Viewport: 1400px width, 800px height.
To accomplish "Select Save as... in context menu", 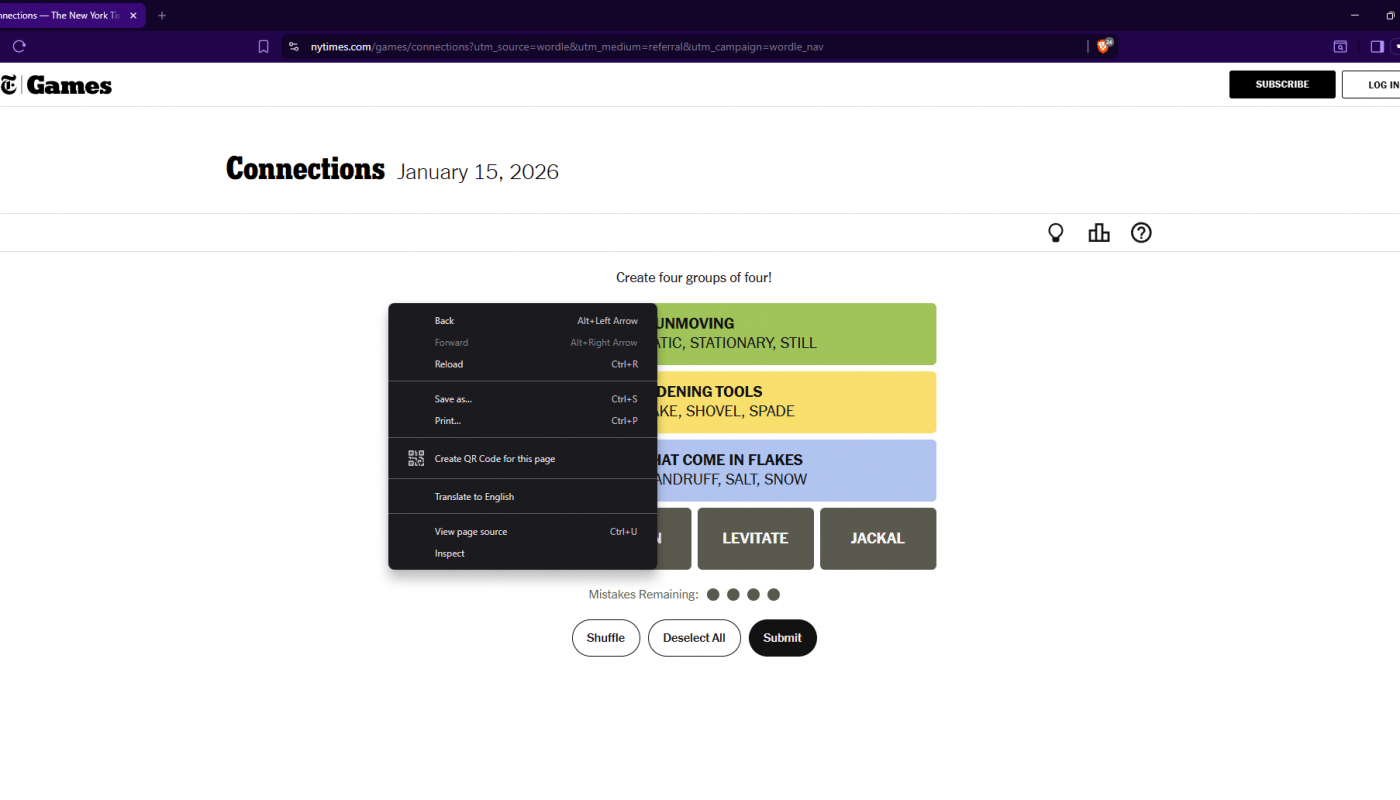I will coord(453,399).
